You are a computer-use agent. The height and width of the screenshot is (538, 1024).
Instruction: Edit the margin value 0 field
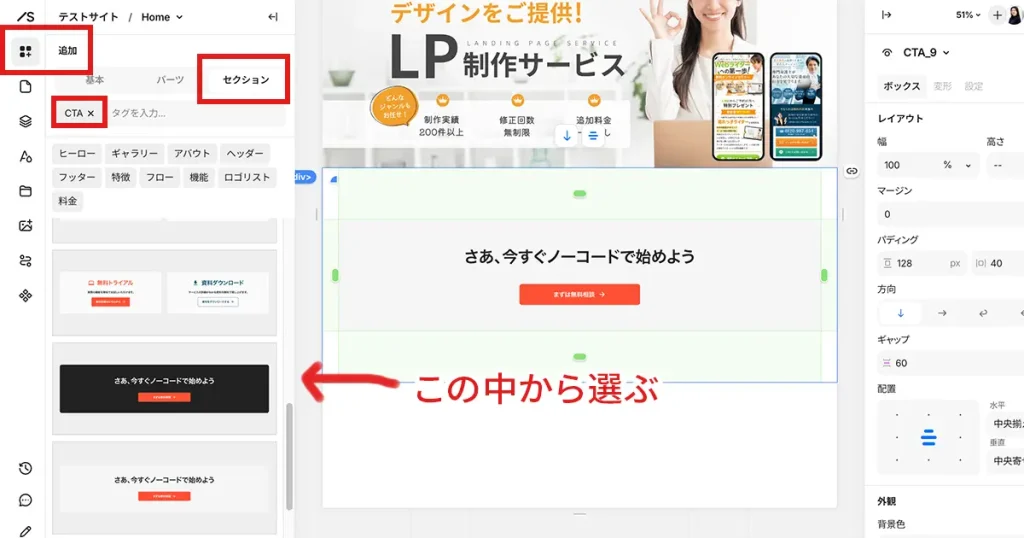pos(950,214)
